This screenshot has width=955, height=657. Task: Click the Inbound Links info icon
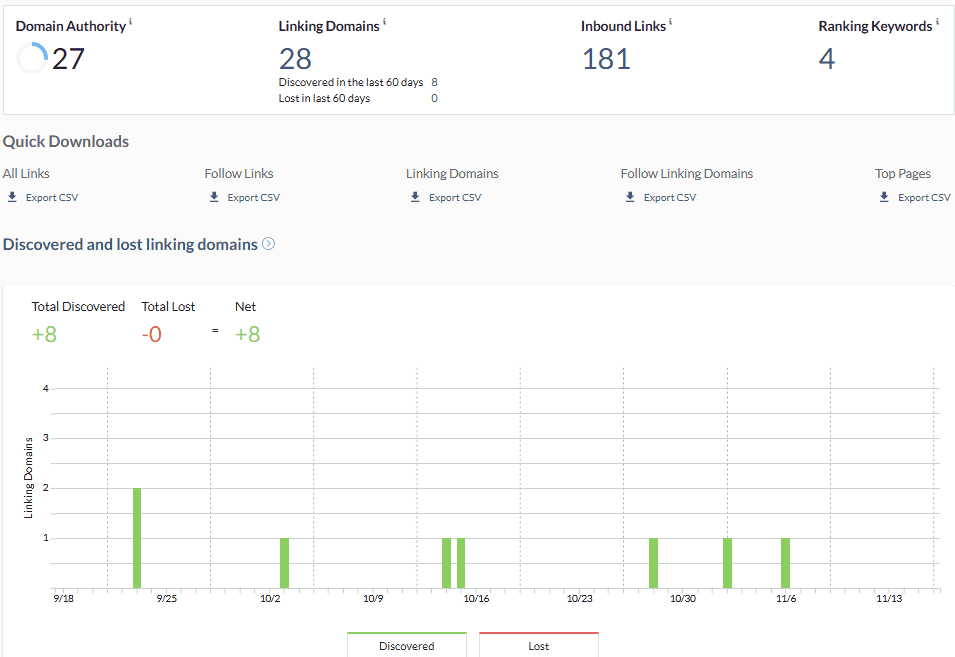click(x=671, y=21)
